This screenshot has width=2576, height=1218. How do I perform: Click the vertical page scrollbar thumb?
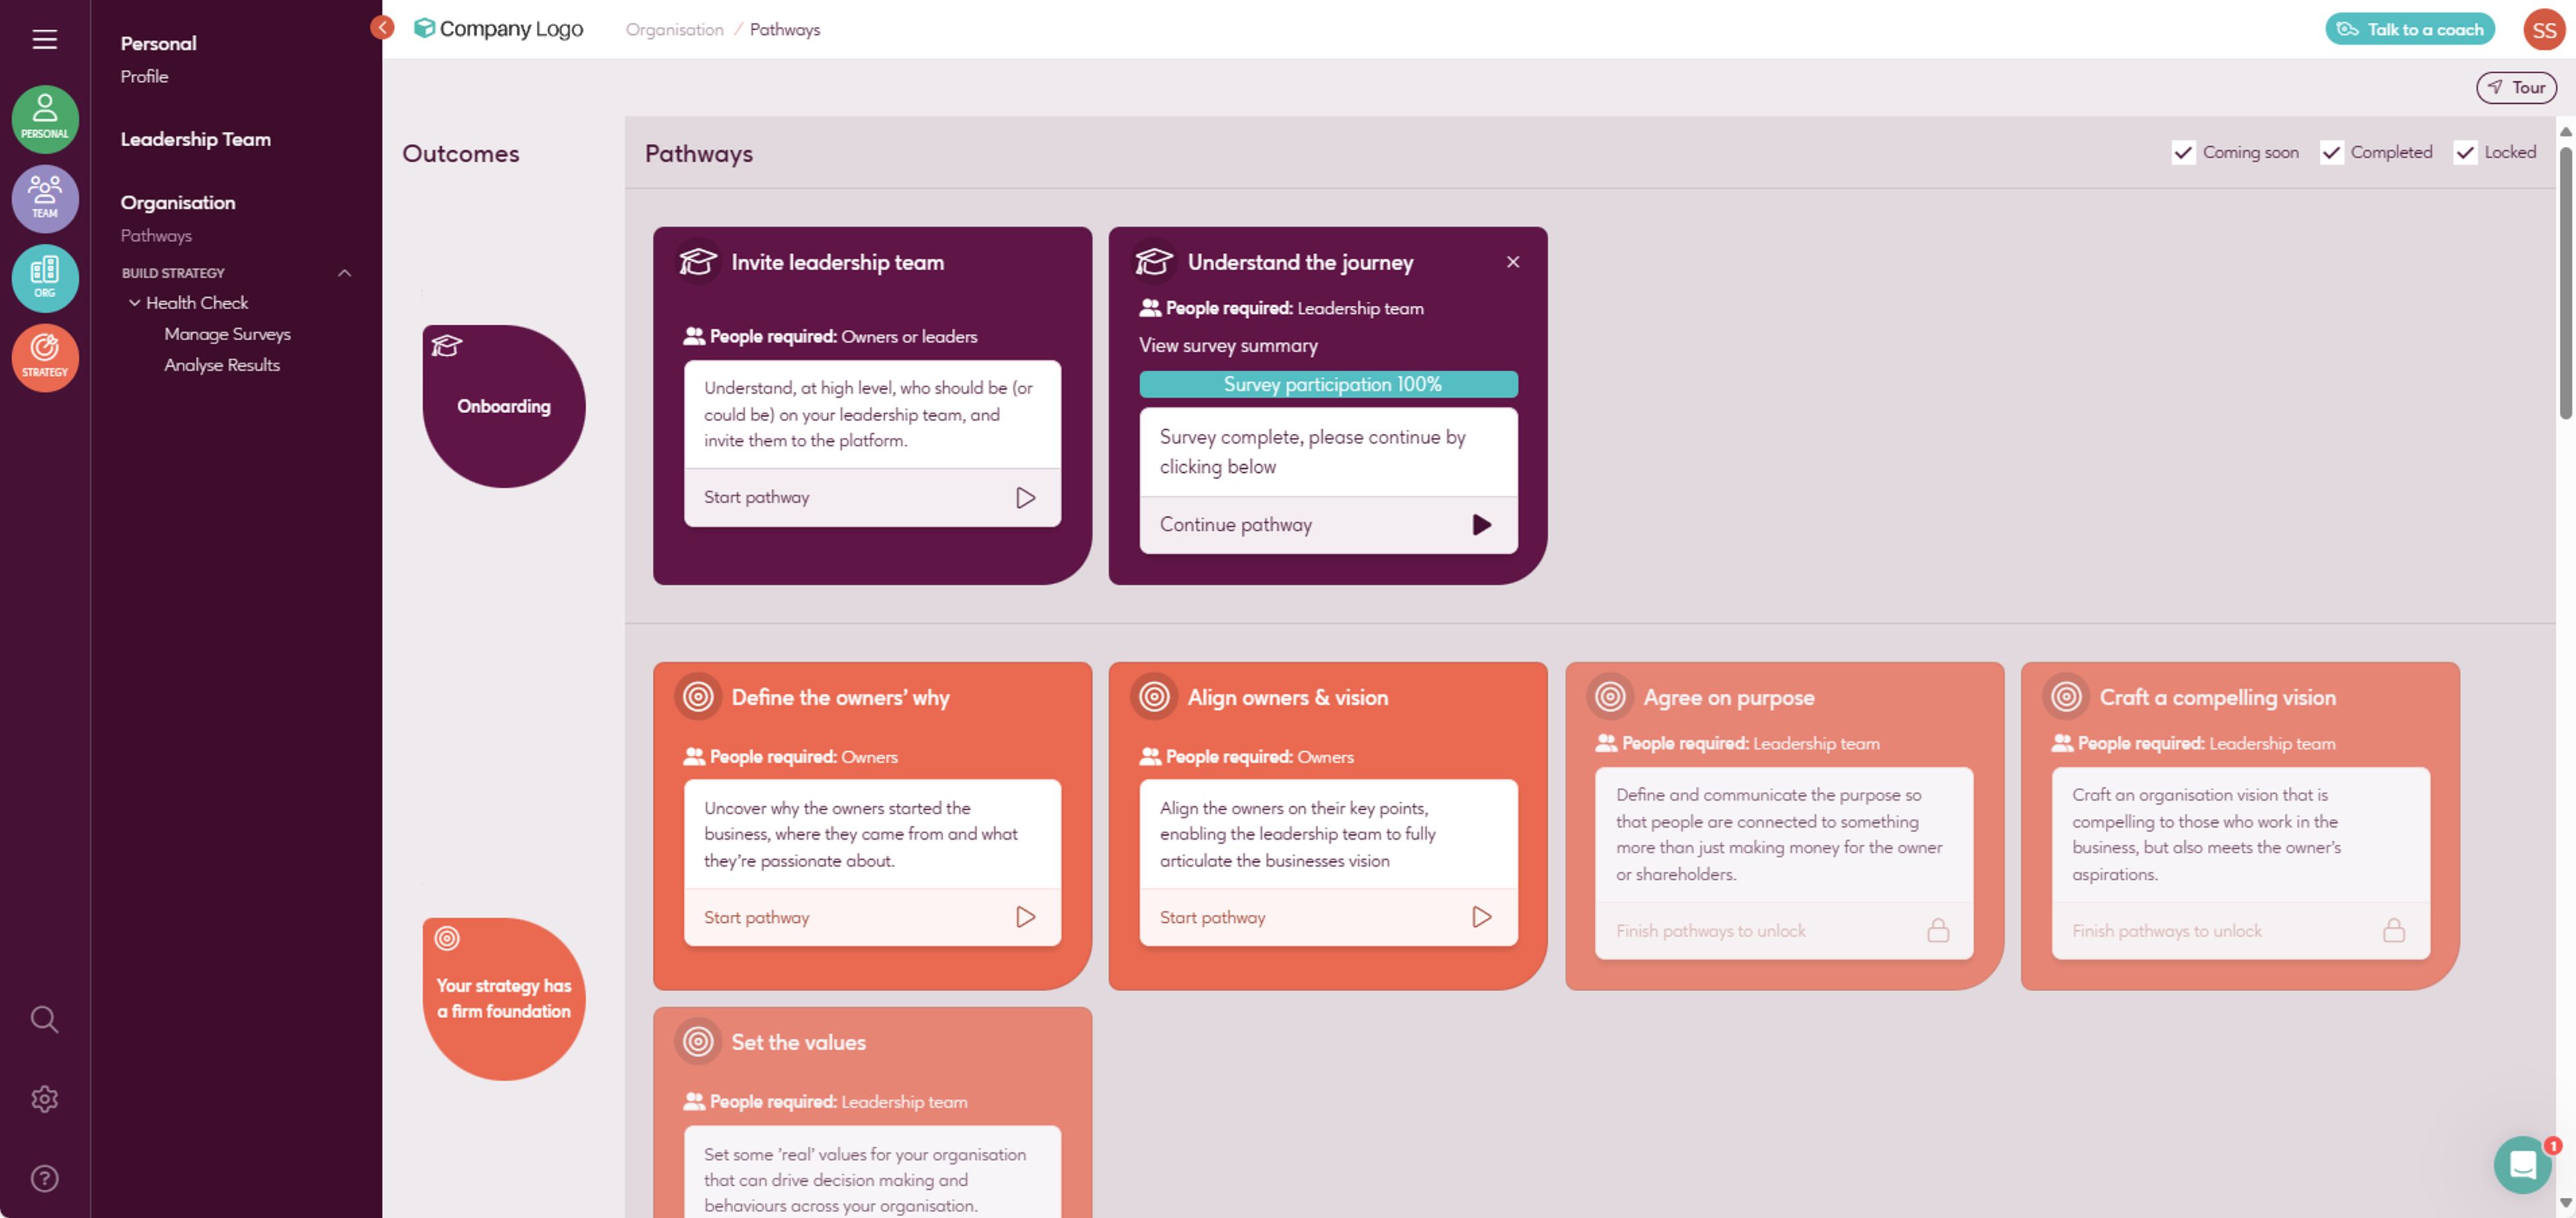tap(2565, 283)
